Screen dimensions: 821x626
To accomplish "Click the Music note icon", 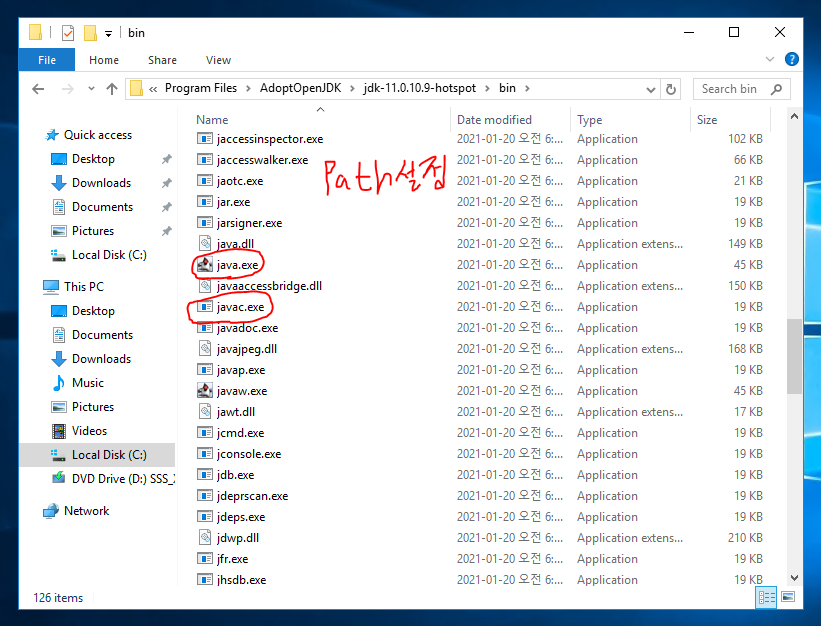I will point(59,383).
